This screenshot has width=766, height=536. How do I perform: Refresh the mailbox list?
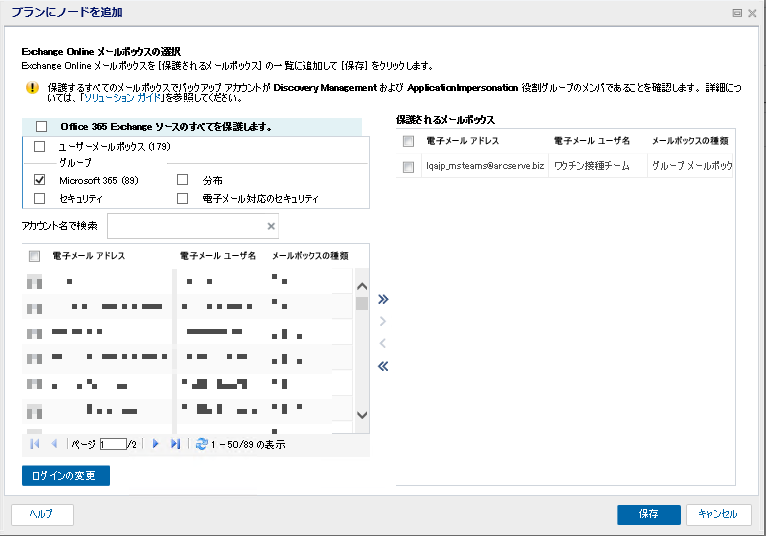[201, 444]
